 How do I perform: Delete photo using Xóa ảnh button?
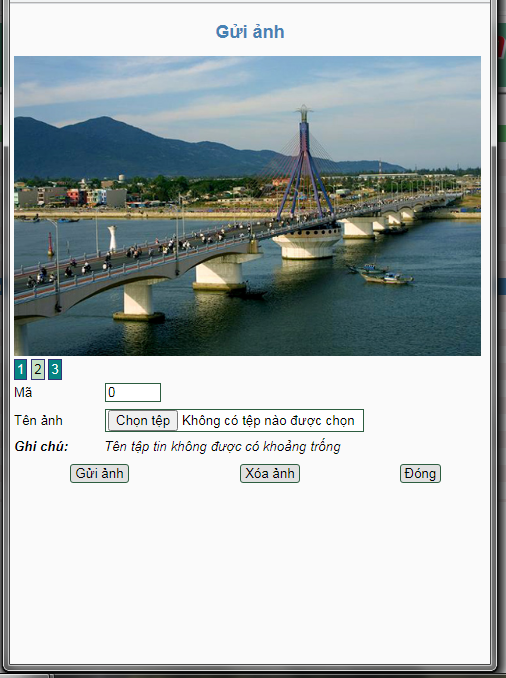point(270,473)
